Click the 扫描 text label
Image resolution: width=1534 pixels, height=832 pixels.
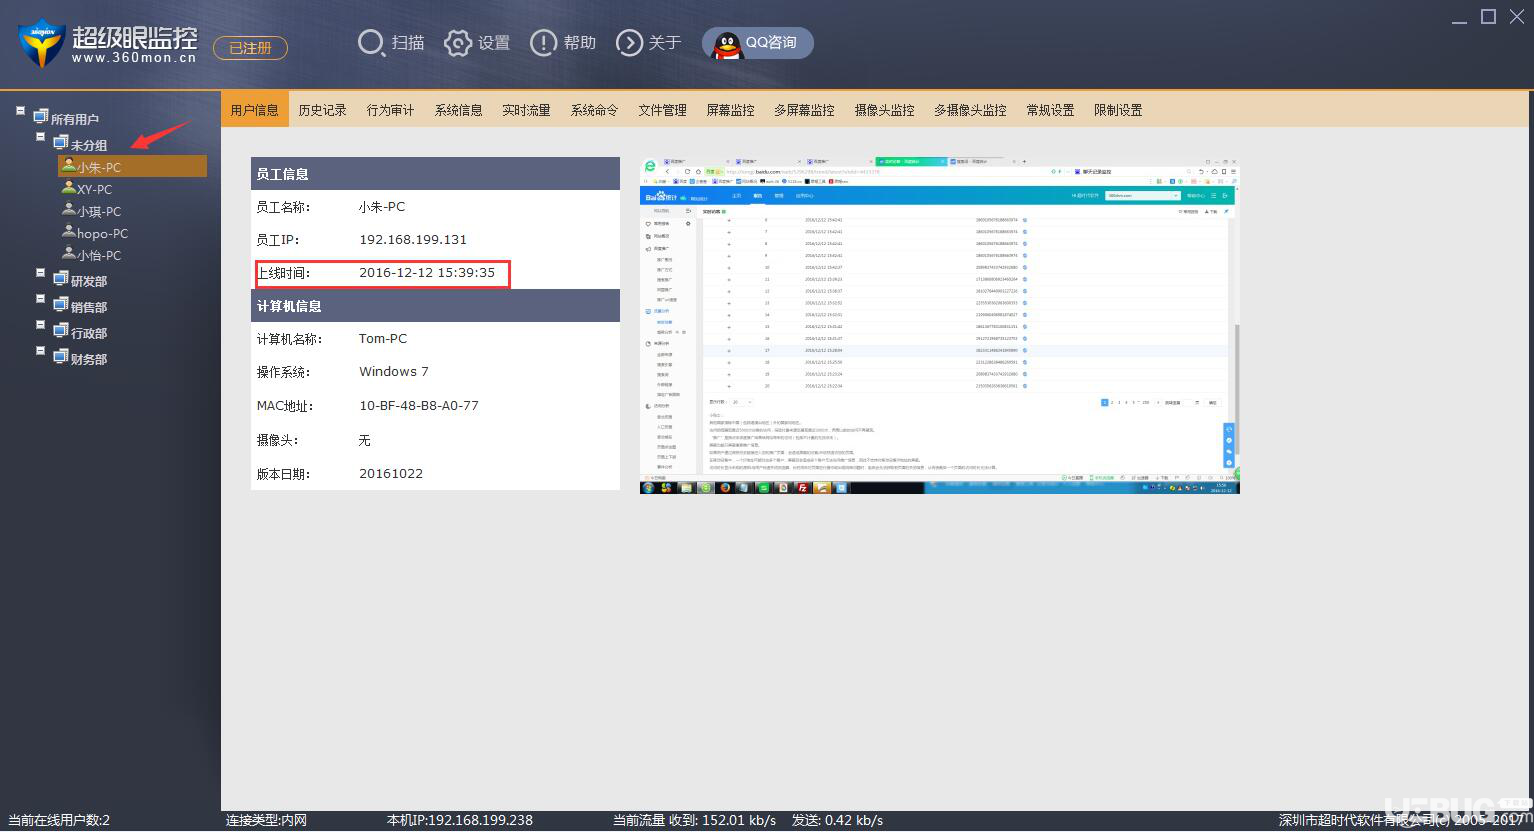(x=408, y=42)
